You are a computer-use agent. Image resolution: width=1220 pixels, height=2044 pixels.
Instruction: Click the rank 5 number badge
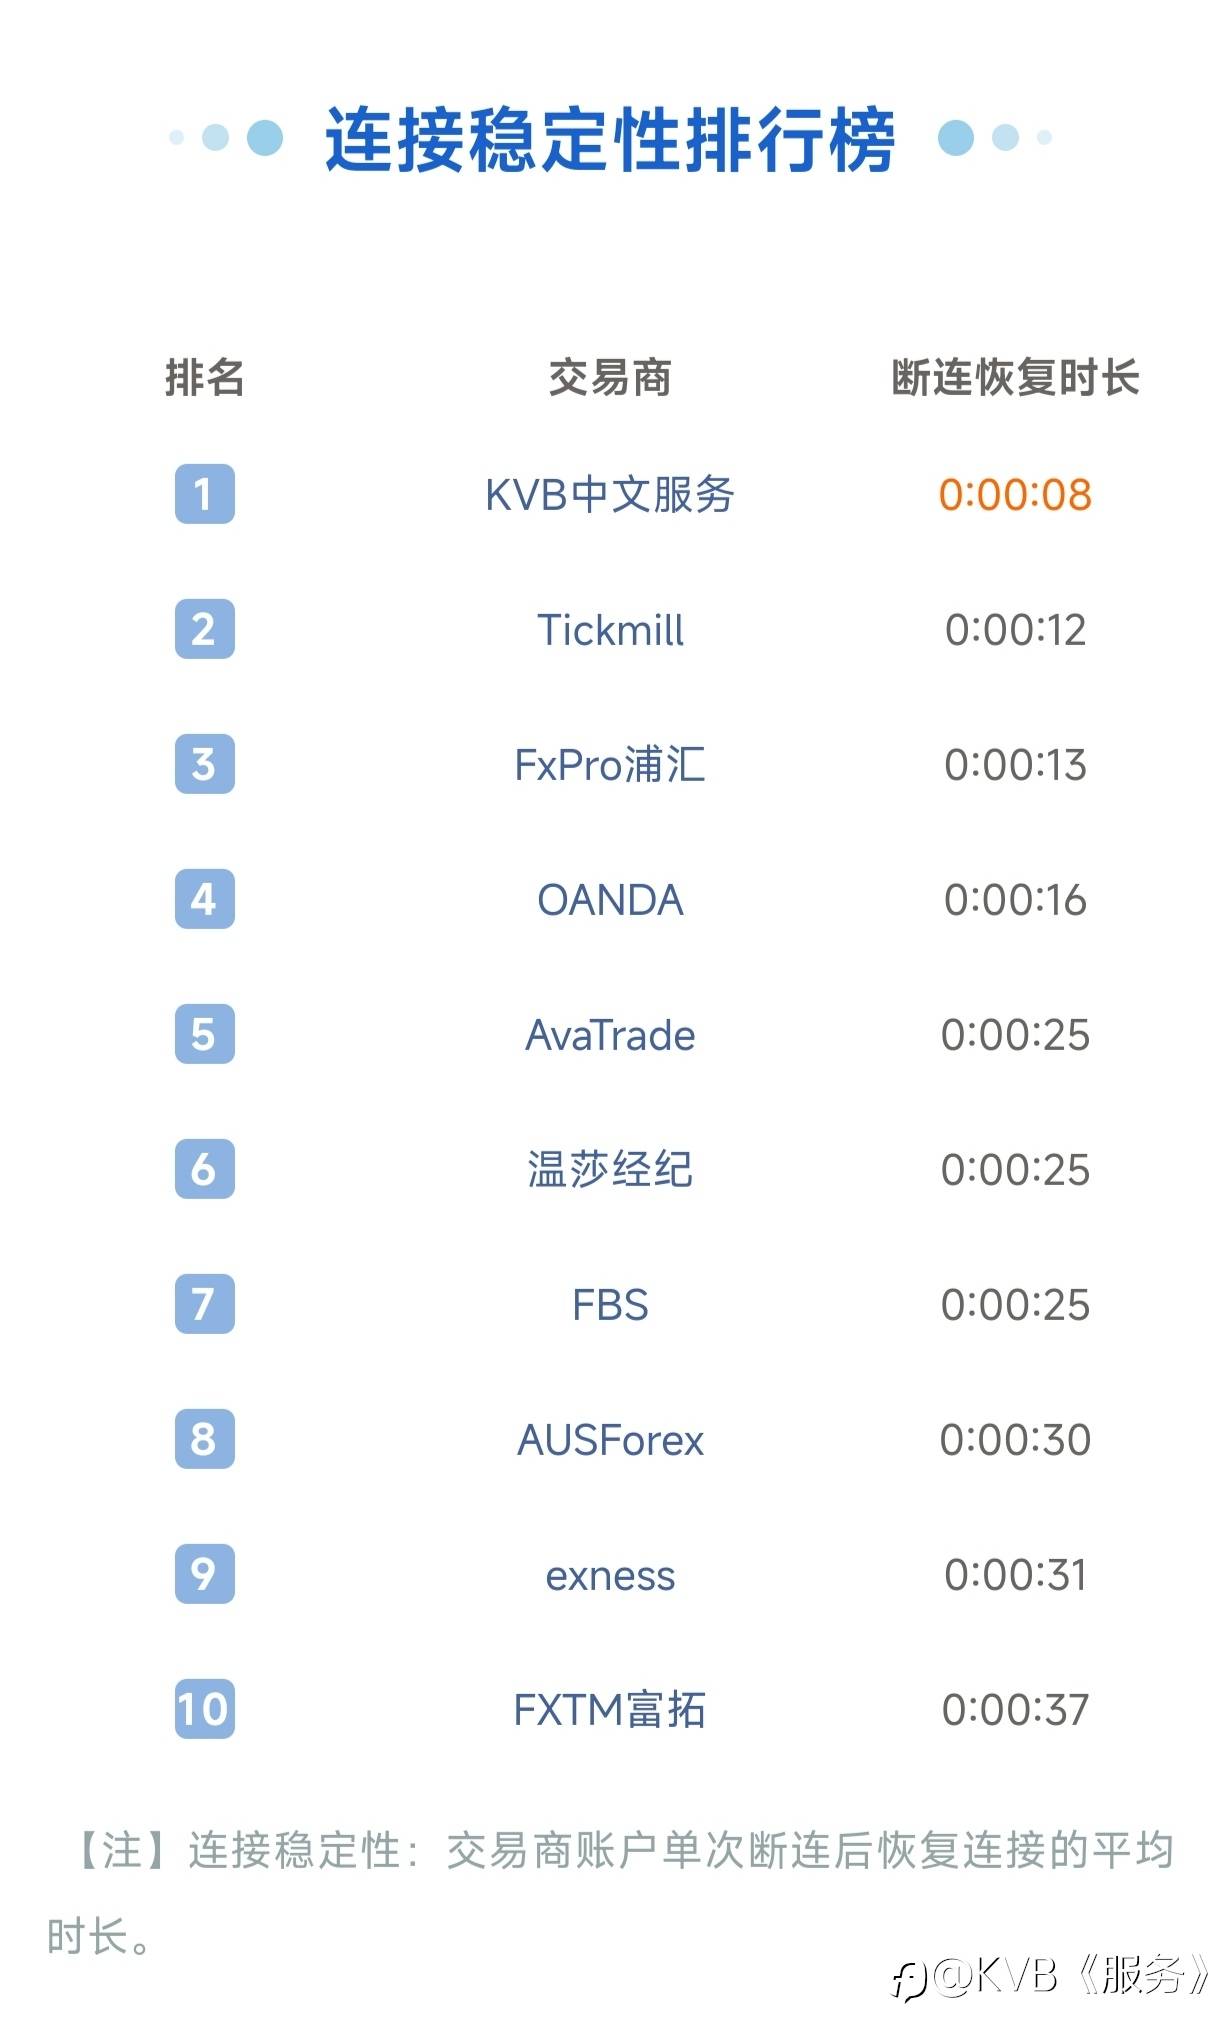pyautogui.click(x=204, y=1034)
